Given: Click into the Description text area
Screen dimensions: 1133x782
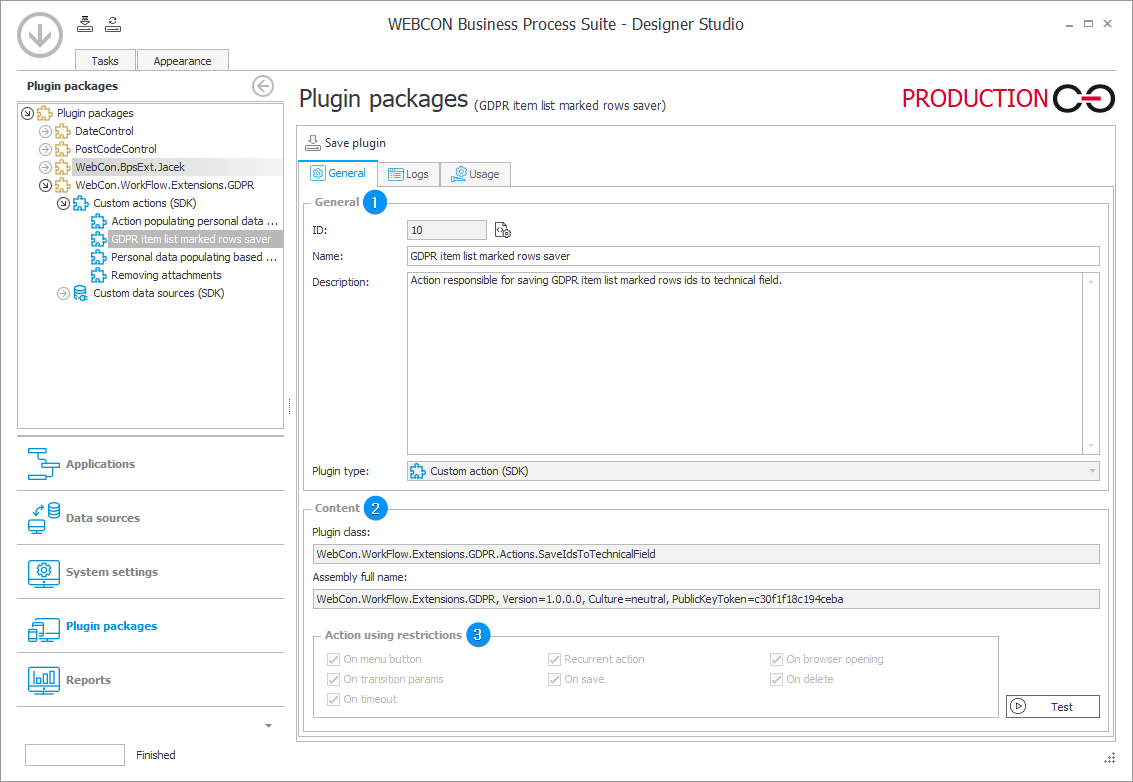Looking at the screenshot, I should point(745,364).
